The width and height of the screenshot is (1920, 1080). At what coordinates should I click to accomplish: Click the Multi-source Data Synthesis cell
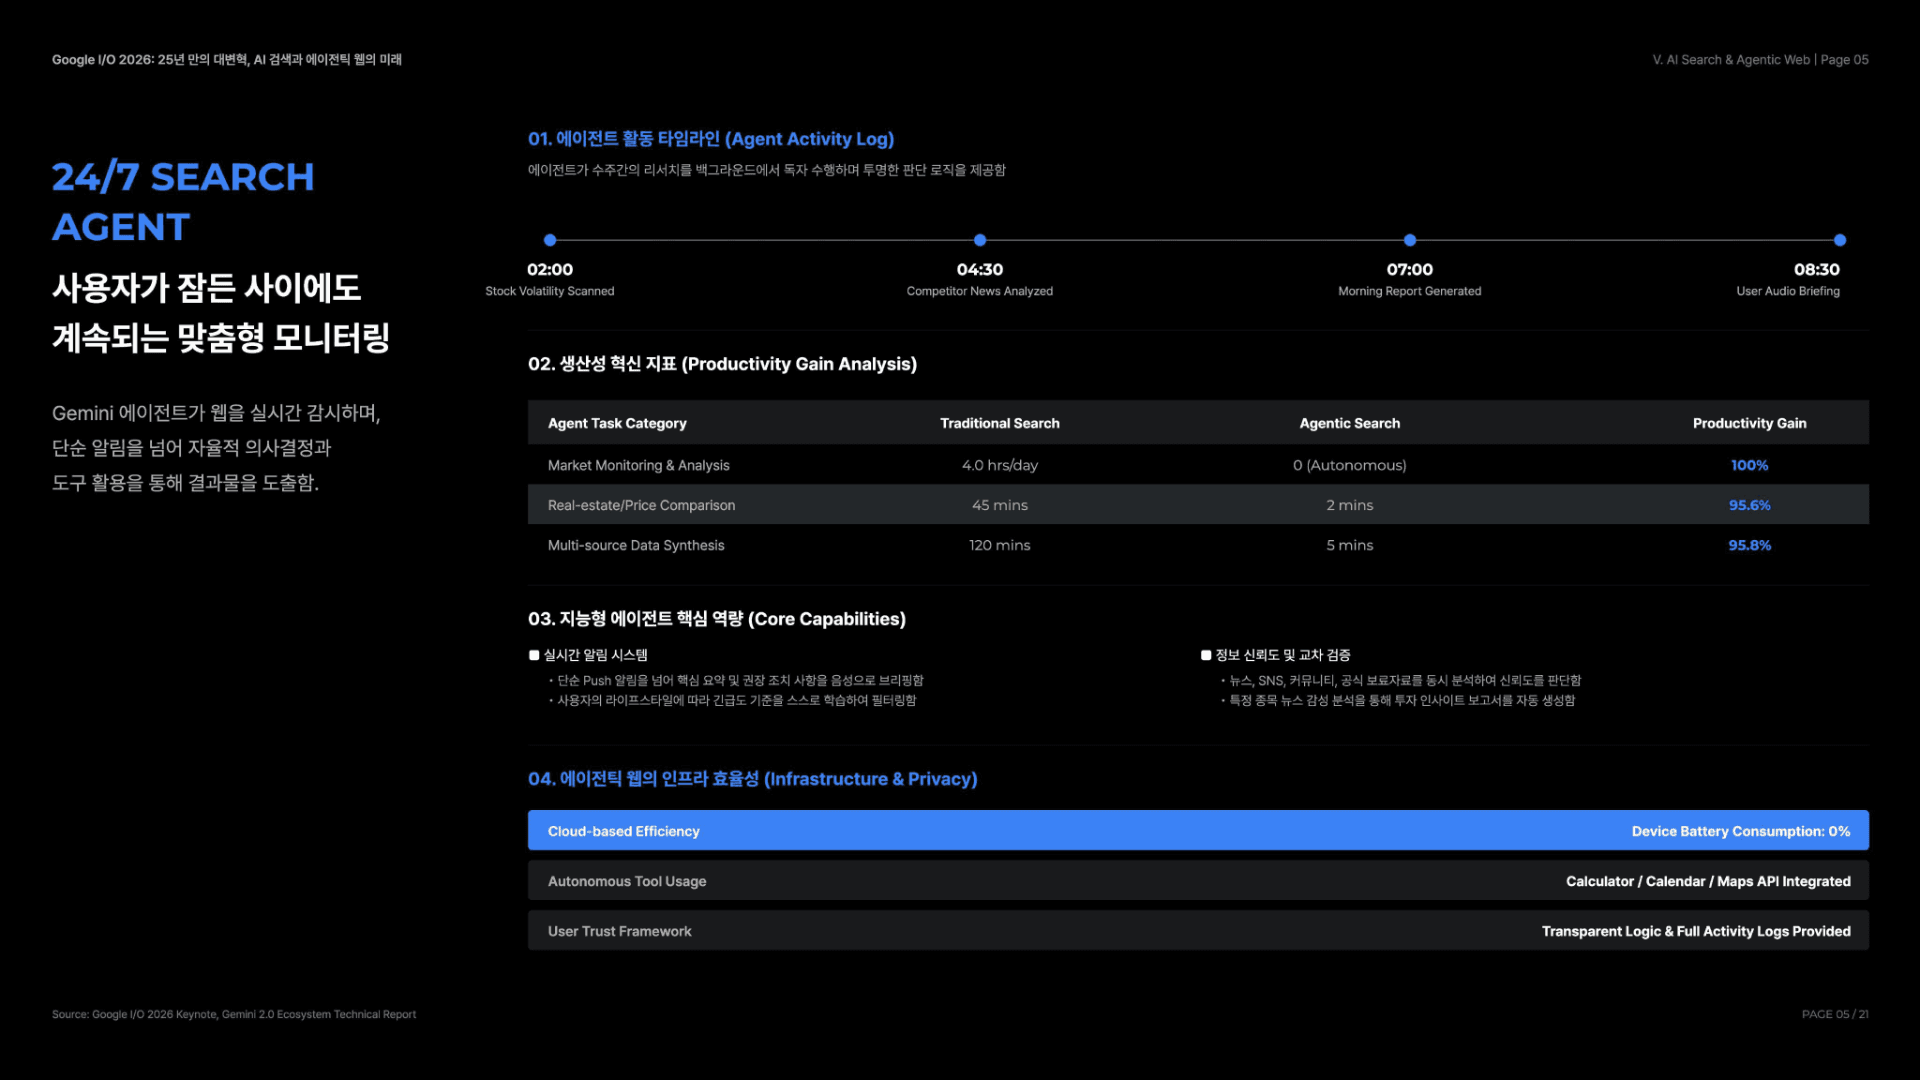(x=636, y=545)
